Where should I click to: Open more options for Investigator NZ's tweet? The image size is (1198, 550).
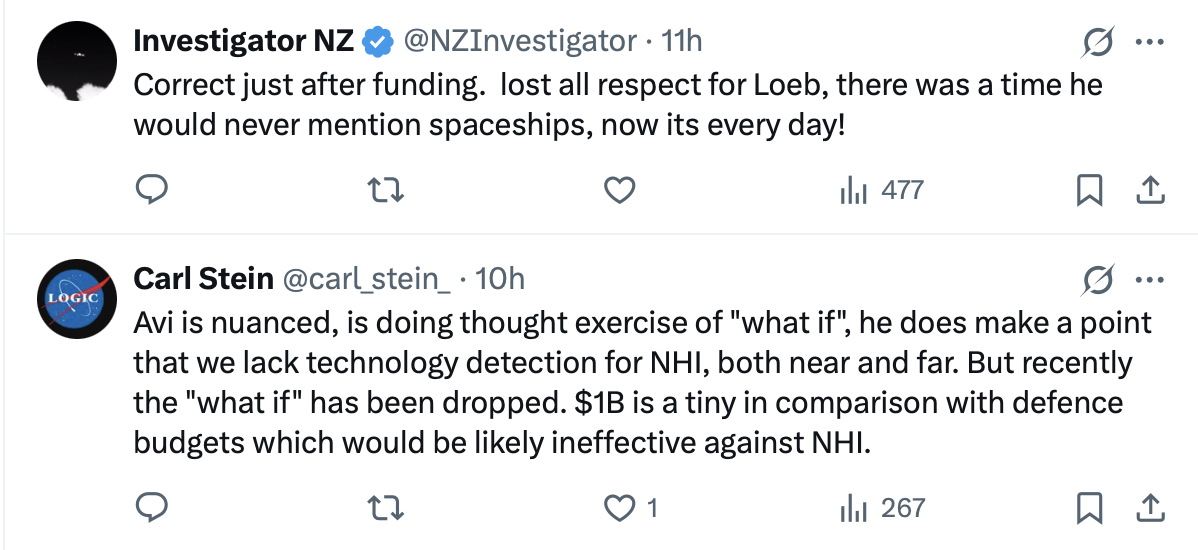(x=1151, y=42)
